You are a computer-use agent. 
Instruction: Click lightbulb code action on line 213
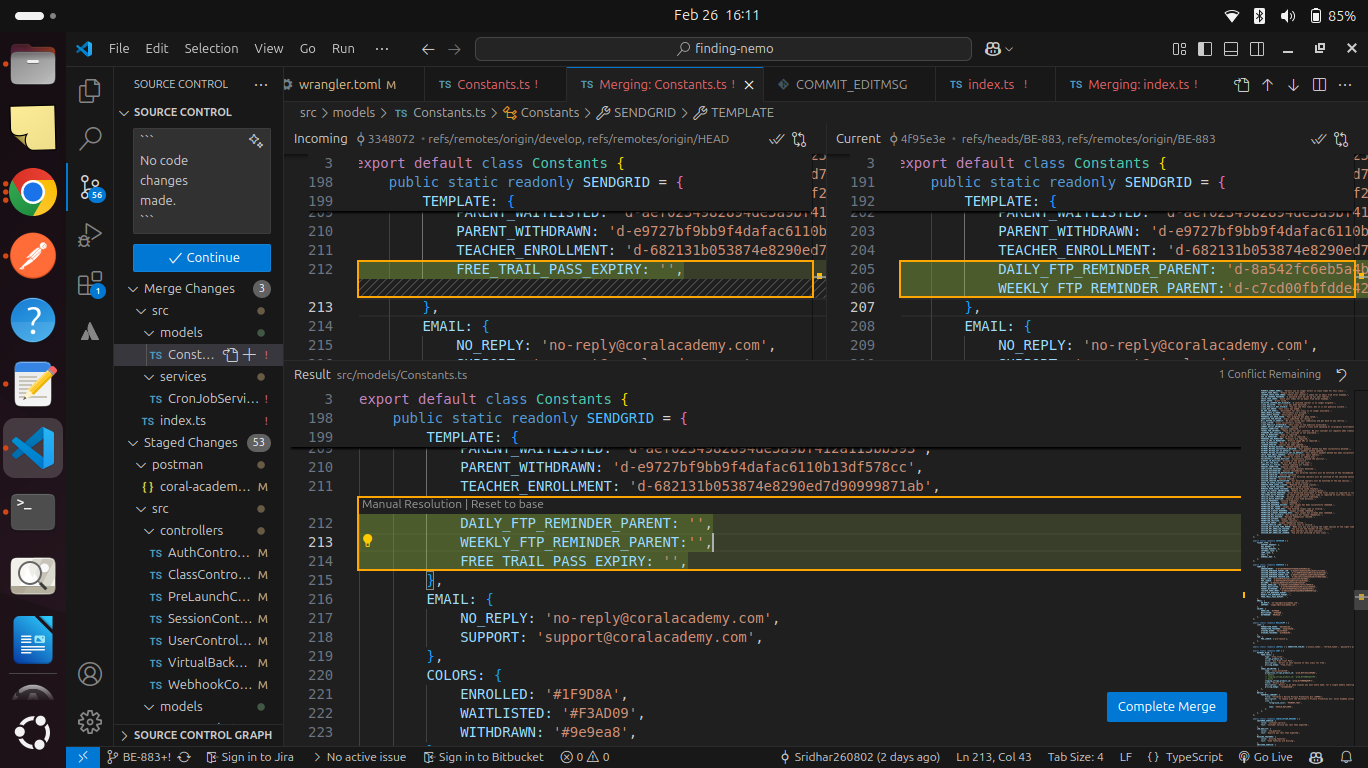(367, 541)
